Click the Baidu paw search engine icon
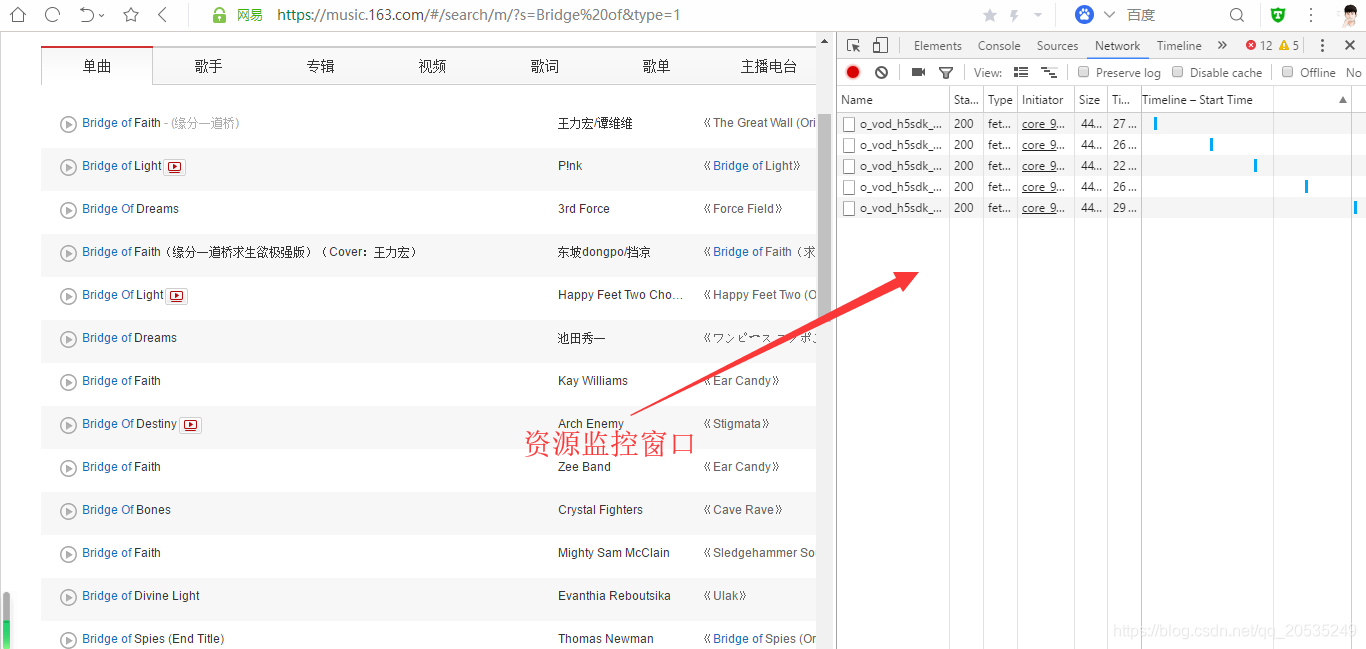The width and height of the screenshot is (1366, 649). coord(1085,15)
